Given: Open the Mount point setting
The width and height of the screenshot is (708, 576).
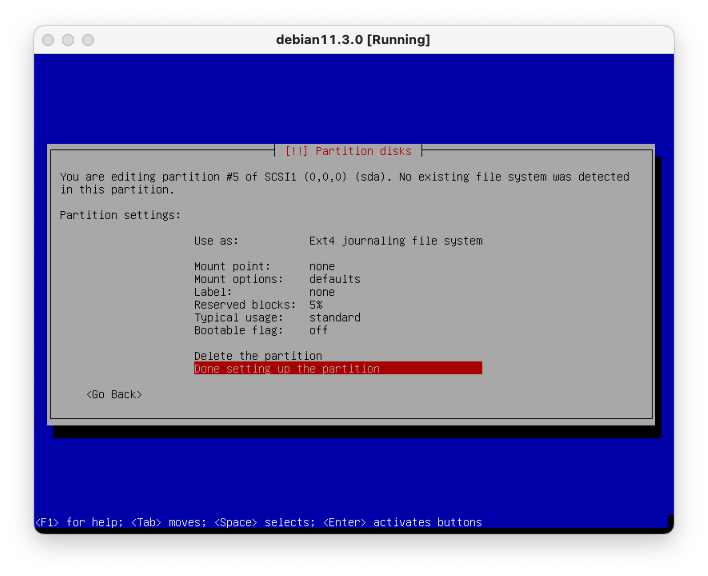Looking at the screenshot, I should [264, 267].
